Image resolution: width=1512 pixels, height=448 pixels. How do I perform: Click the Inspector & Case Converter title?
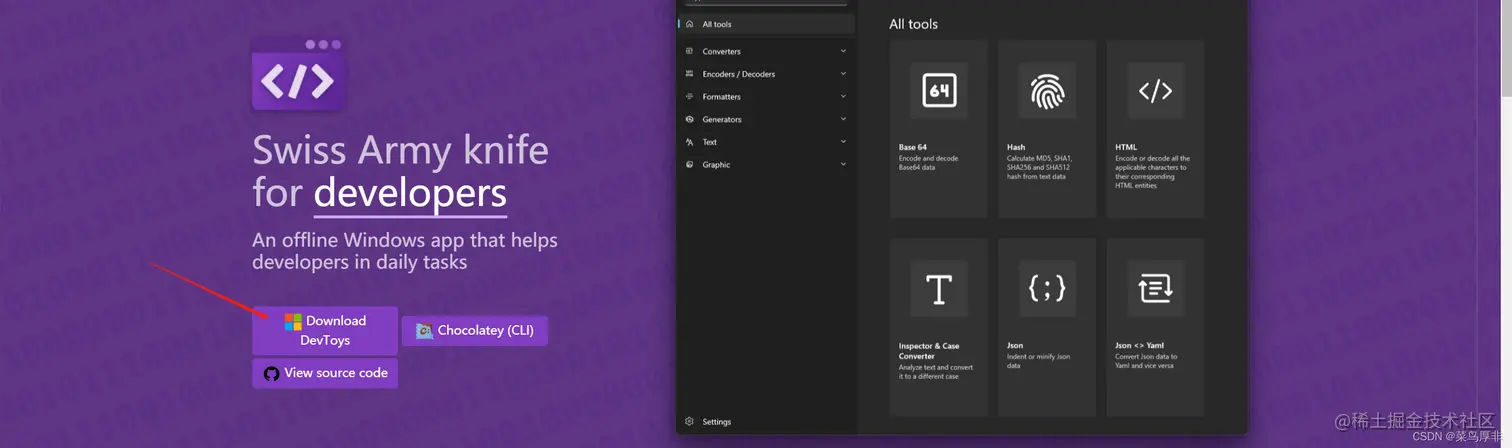tap(930, 351)
